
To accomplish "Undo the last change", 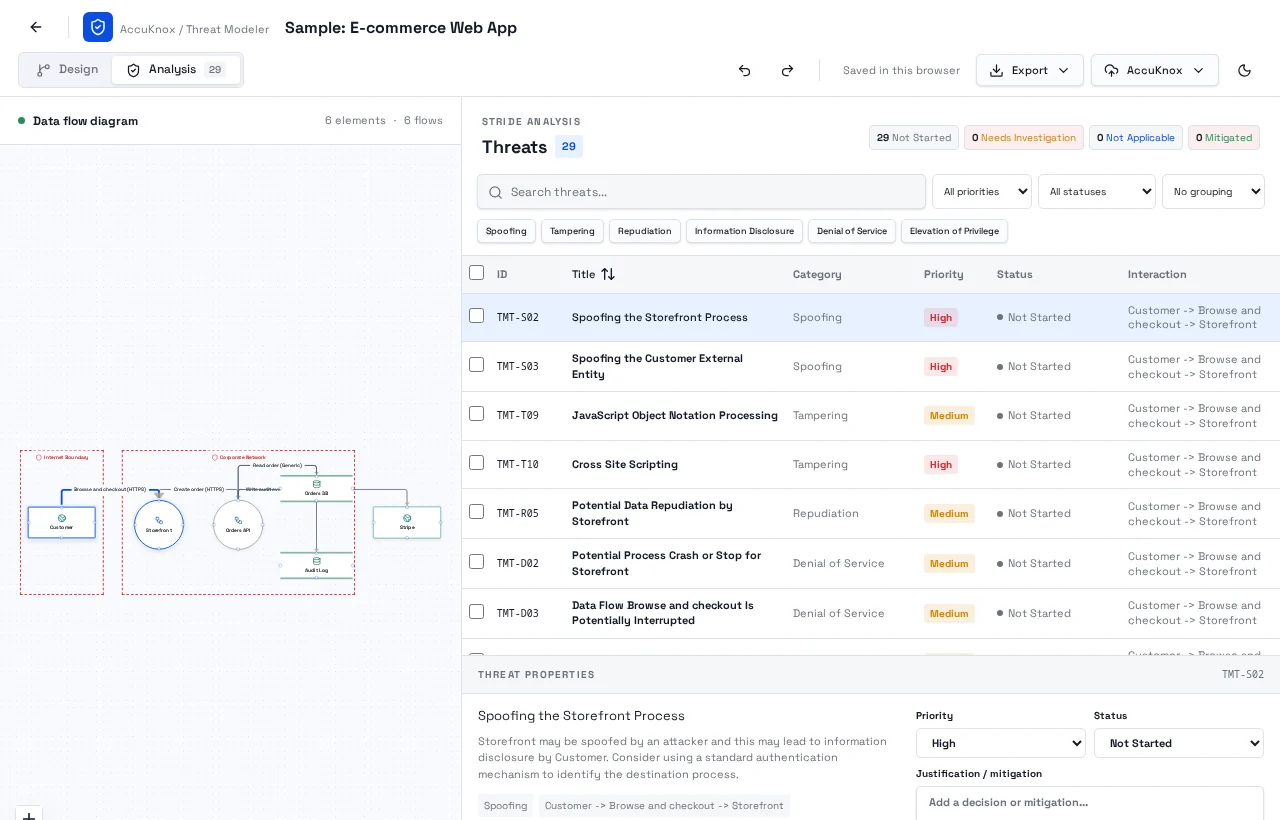I will 744,70.
